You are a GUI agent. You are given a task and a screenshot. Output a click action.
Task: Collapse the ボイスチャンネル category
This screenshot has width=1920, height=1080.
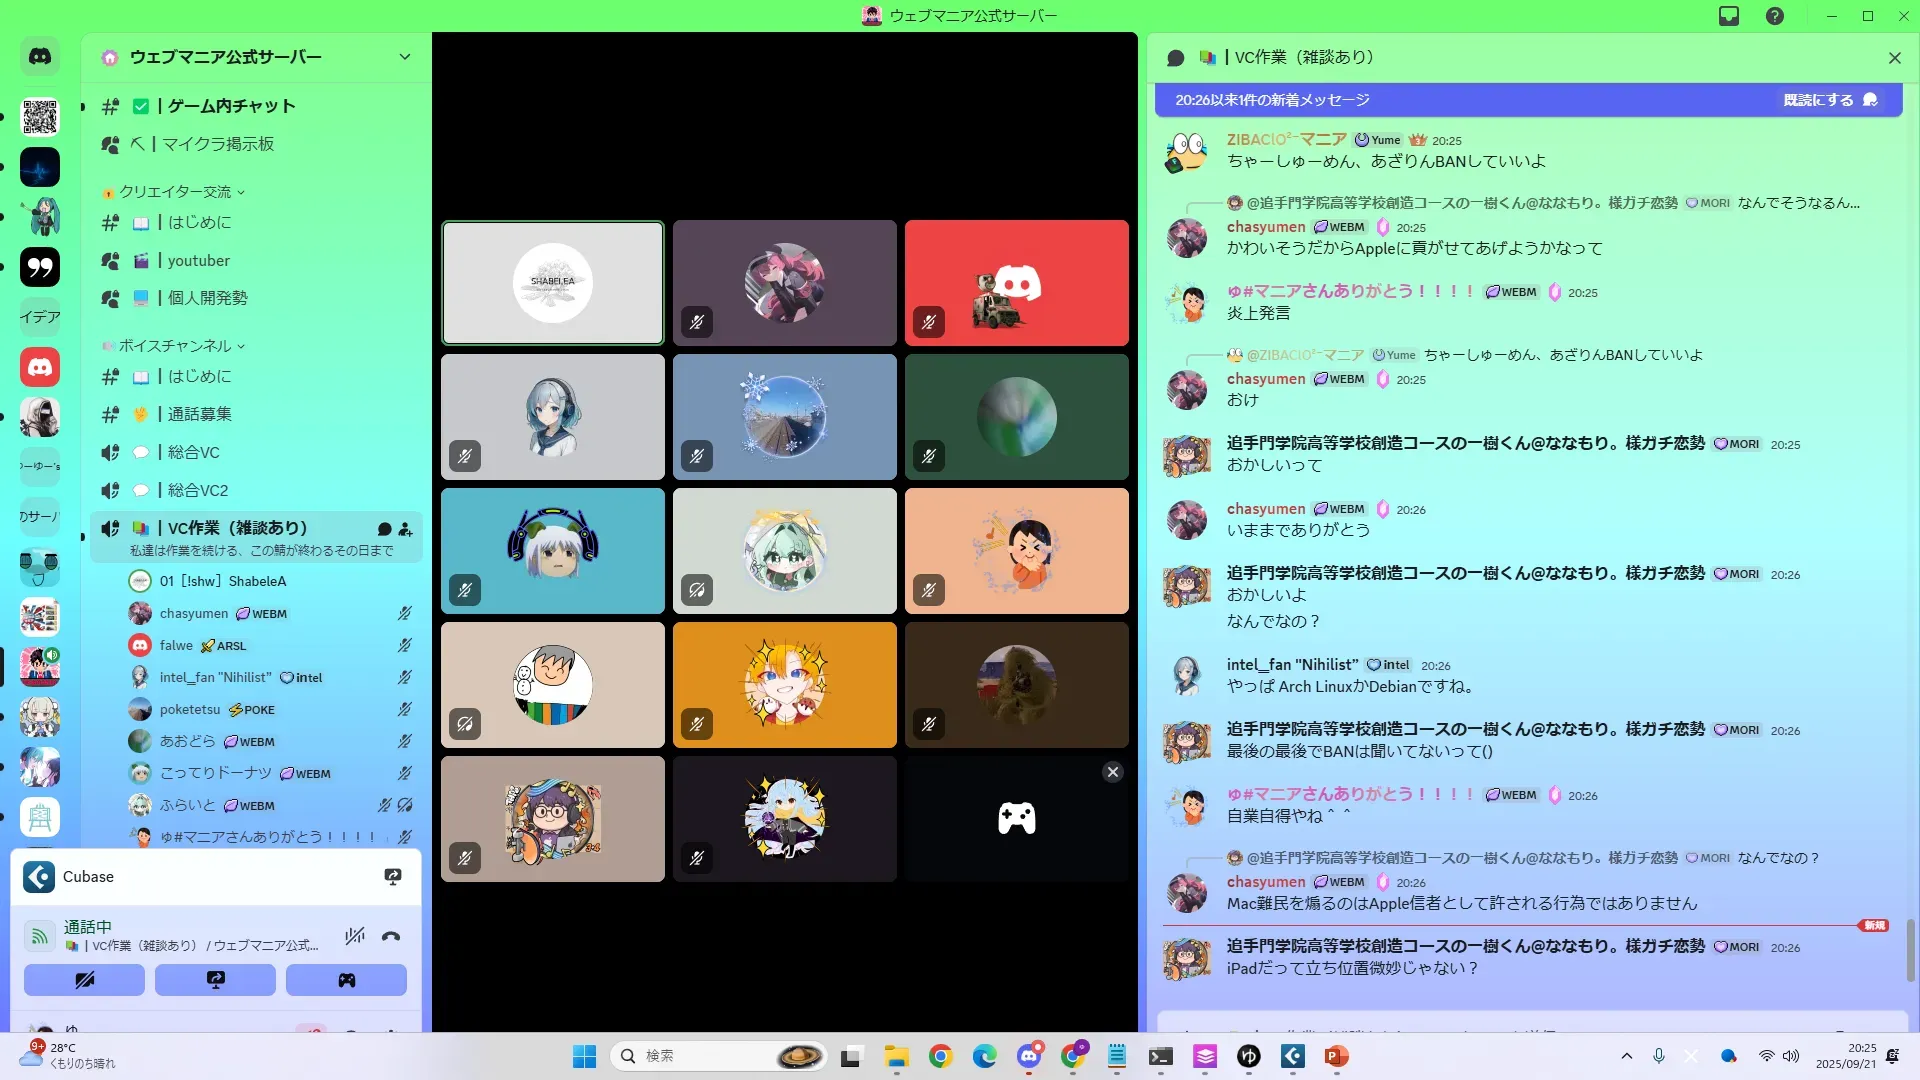(176, 346)
